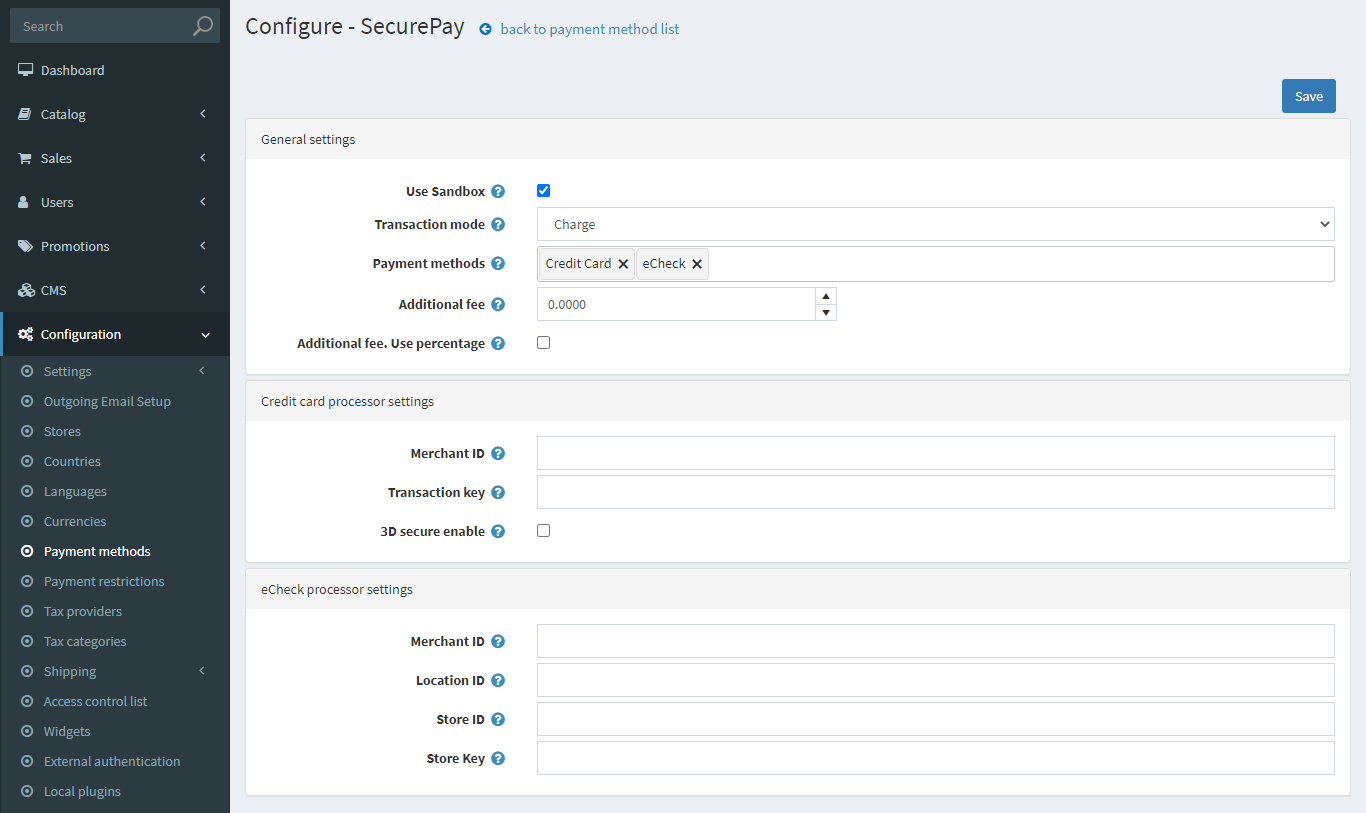Click the Users person icon
The height and width of the screenshot is (813, 1366).
pos(24,202)
